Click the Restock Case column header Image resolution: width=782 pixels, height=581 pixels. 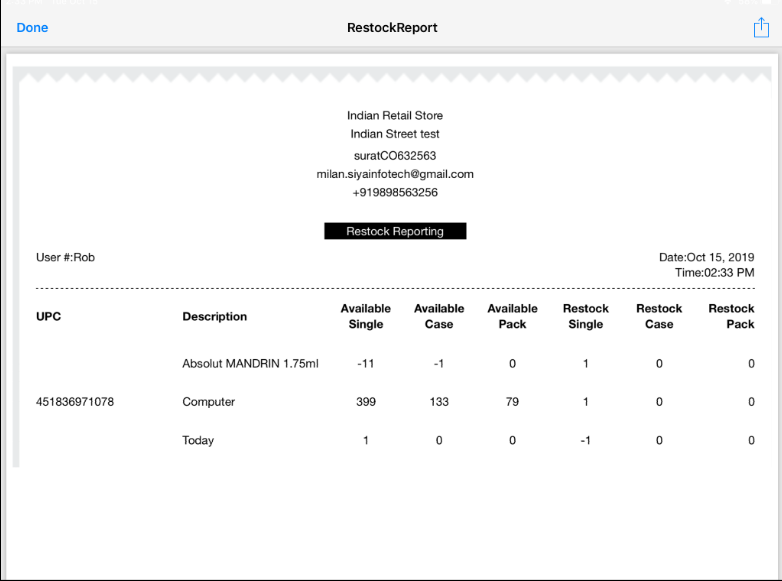(659, 316)
